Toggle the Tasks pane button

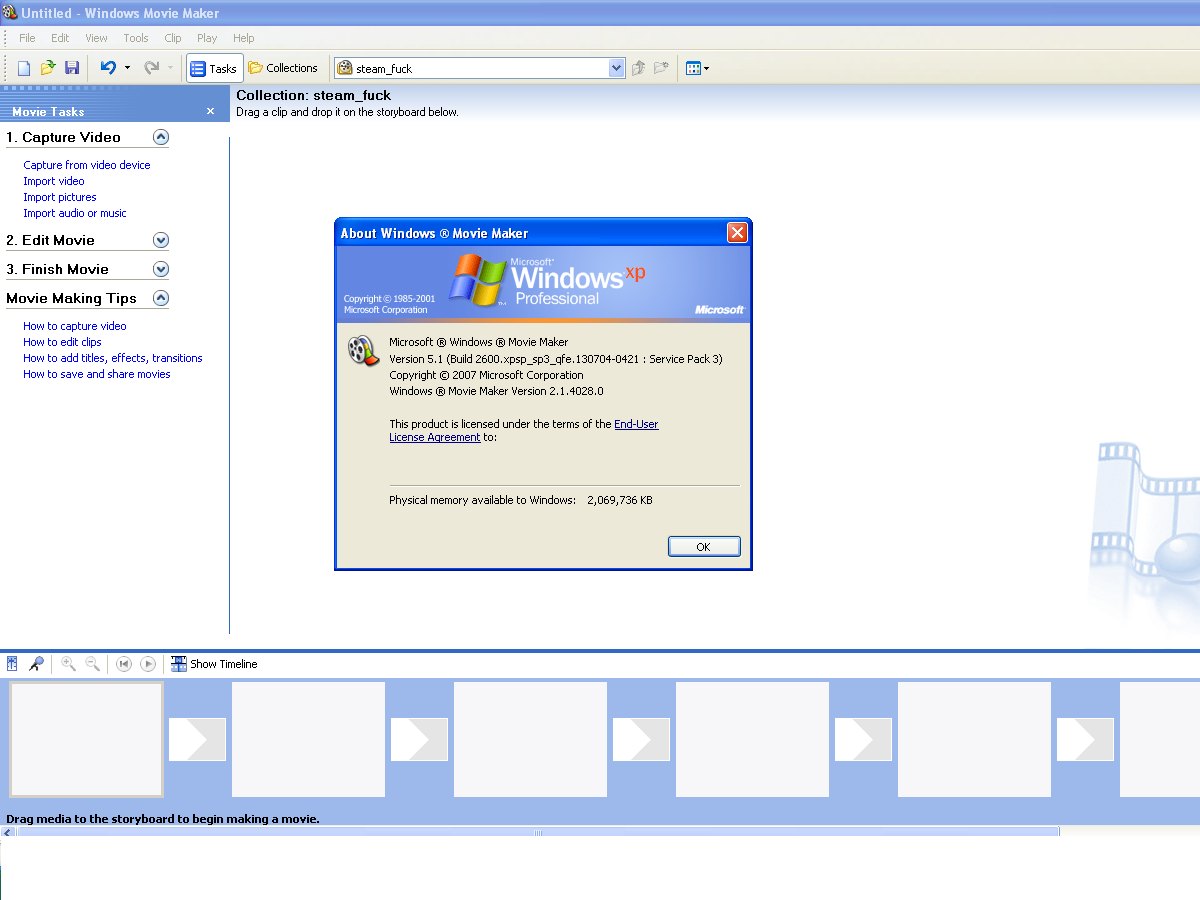(214, 68)
